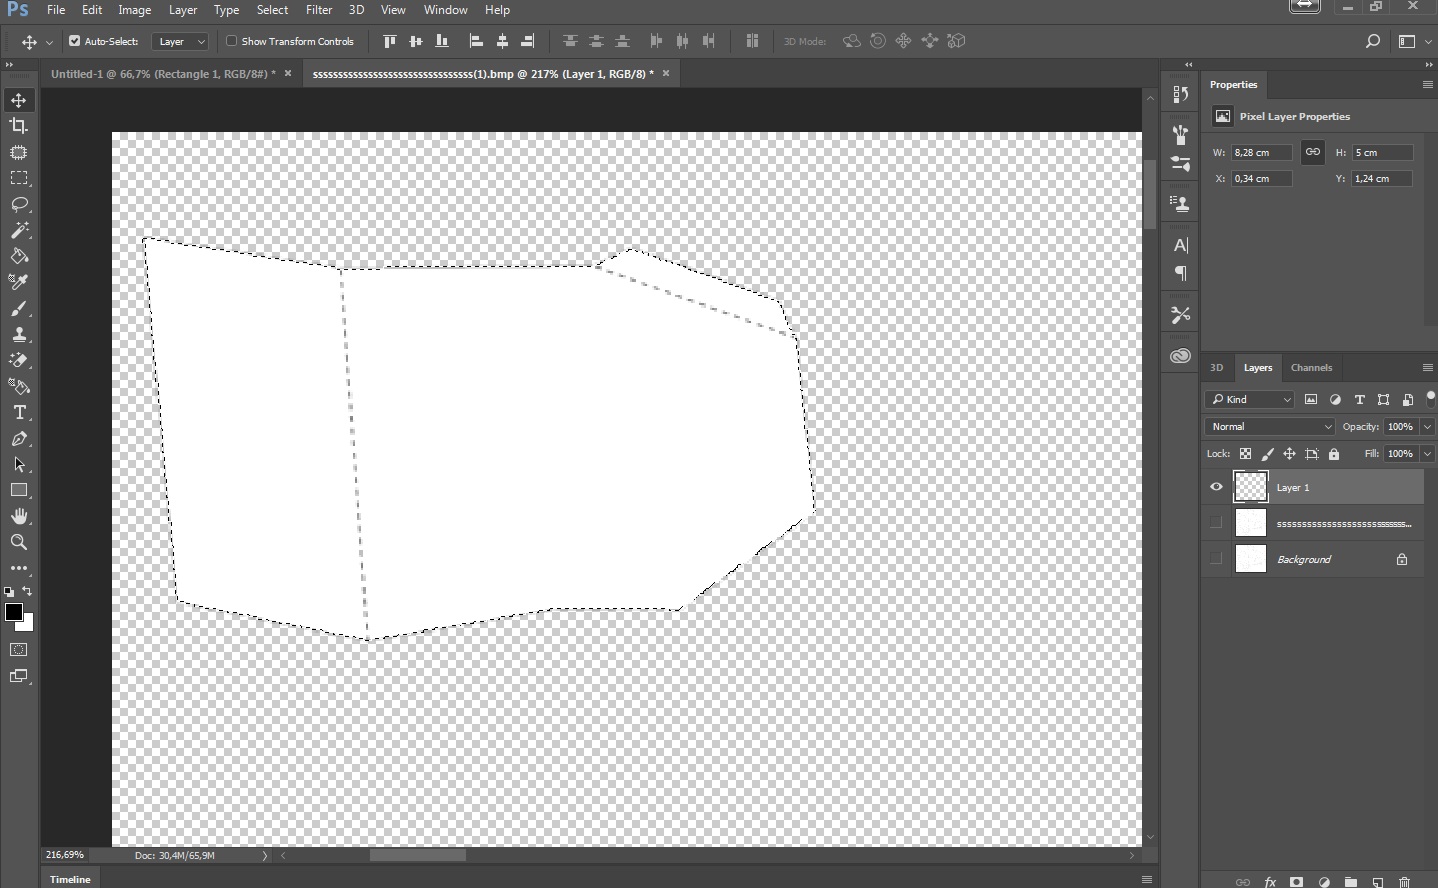Viewport: 1438px width, 888px height.
Task: Select the Eyedropper tool
Action: (19, 282)
